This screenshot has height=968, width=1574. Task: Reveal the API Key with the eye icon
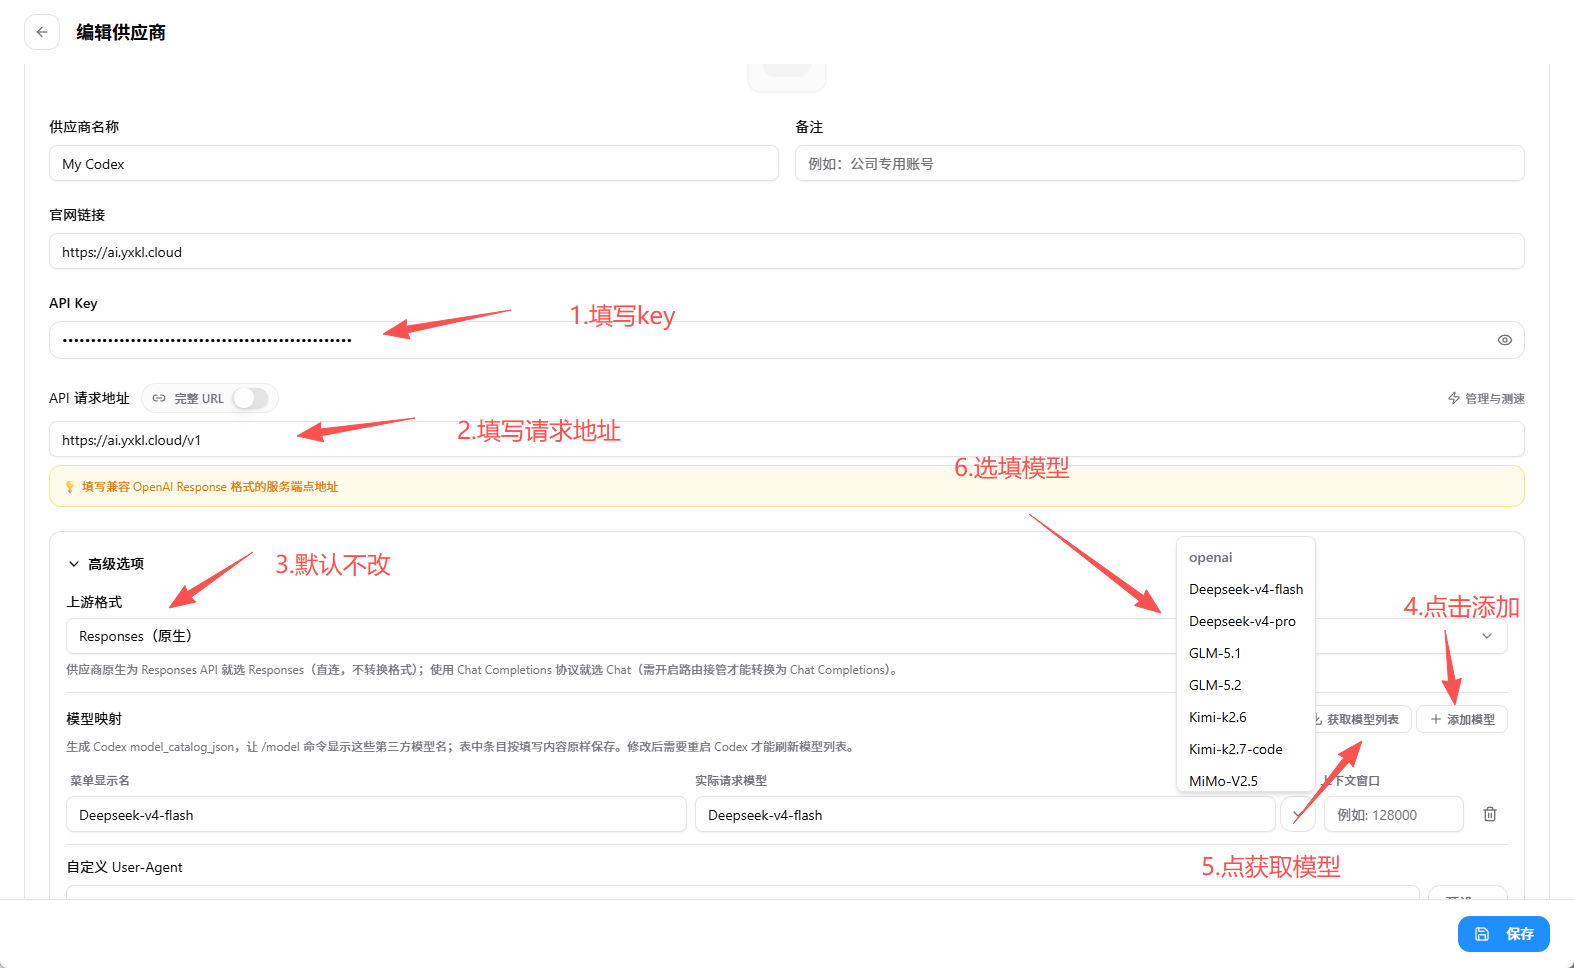click(1504, 340)
